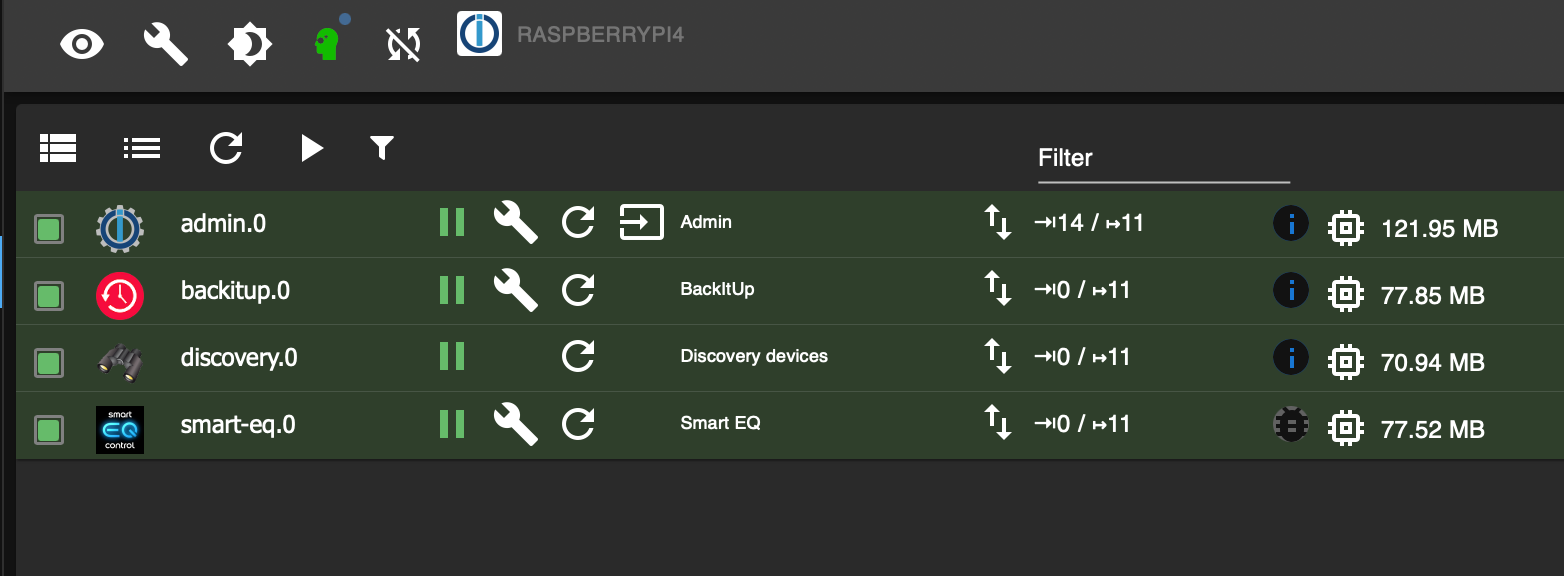
Task: Open admin.0 link arrow icon
Action: pyautogui.click(x=642, y=222)
